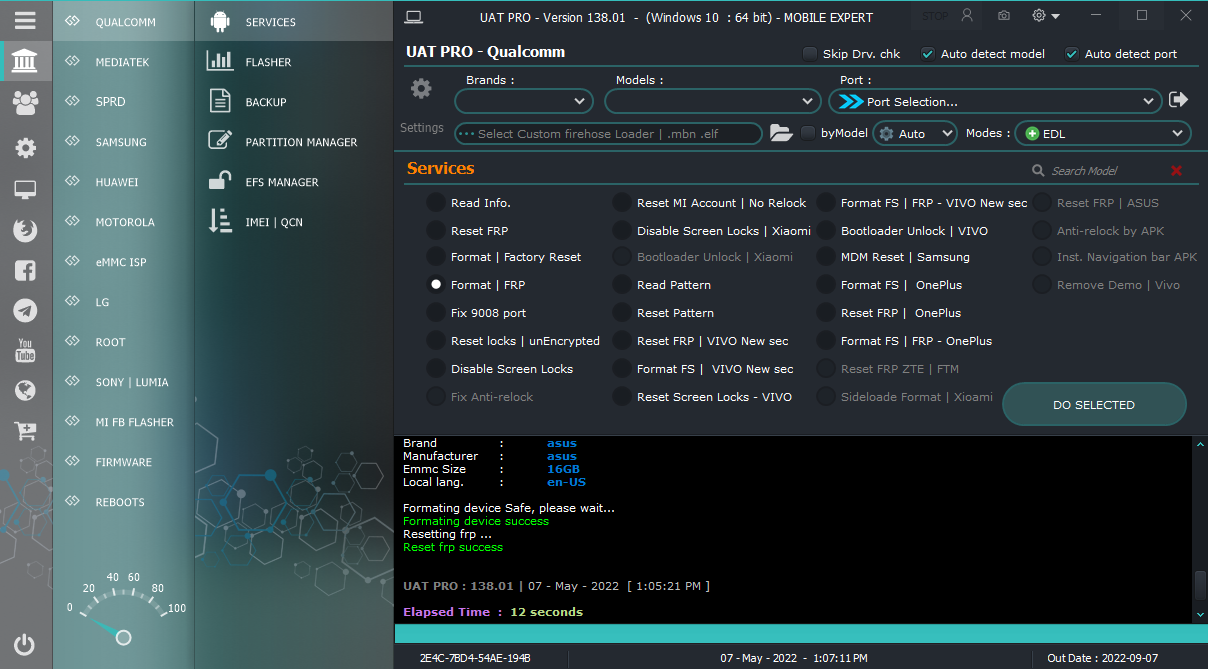Select the Motorola module

tap(124, 222)
